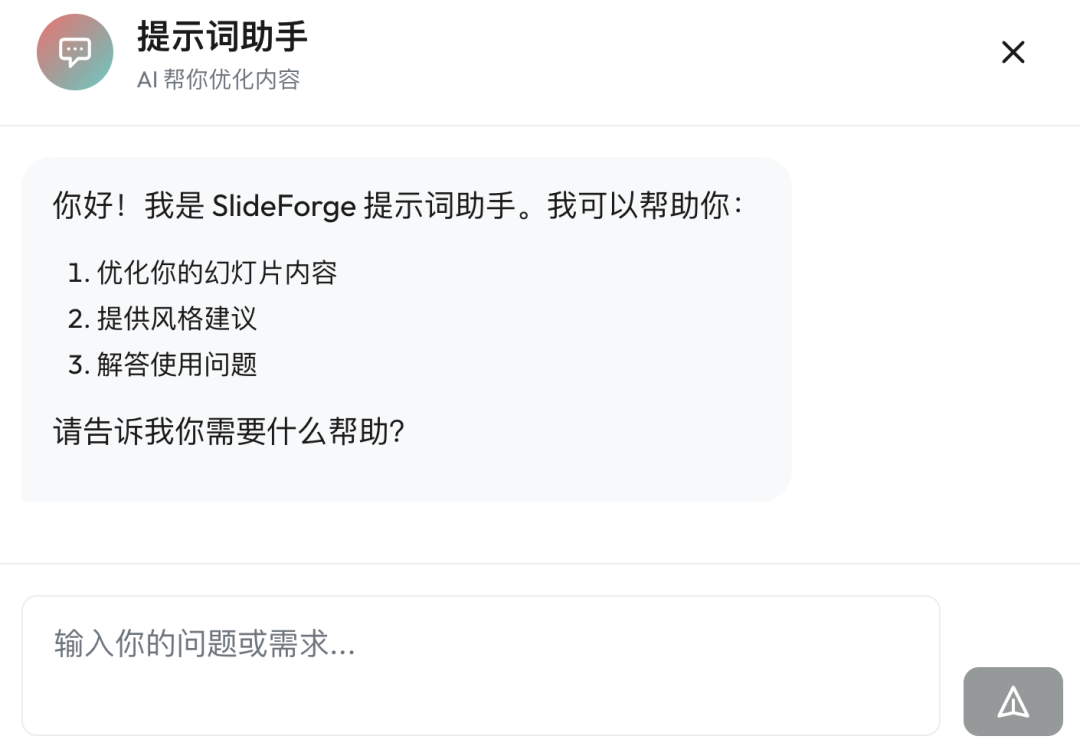The image size is (1080, 746).
Task: Click the 请告诉我你需要什么帮助 prompt text
Action: click(x=228, y=431)
